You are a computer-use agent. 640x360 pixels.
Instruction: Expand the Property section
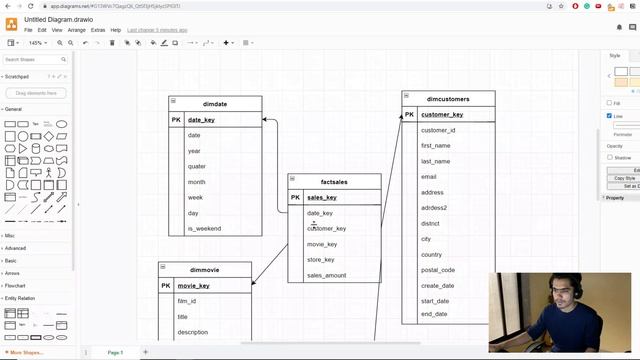tap(614, 198)
